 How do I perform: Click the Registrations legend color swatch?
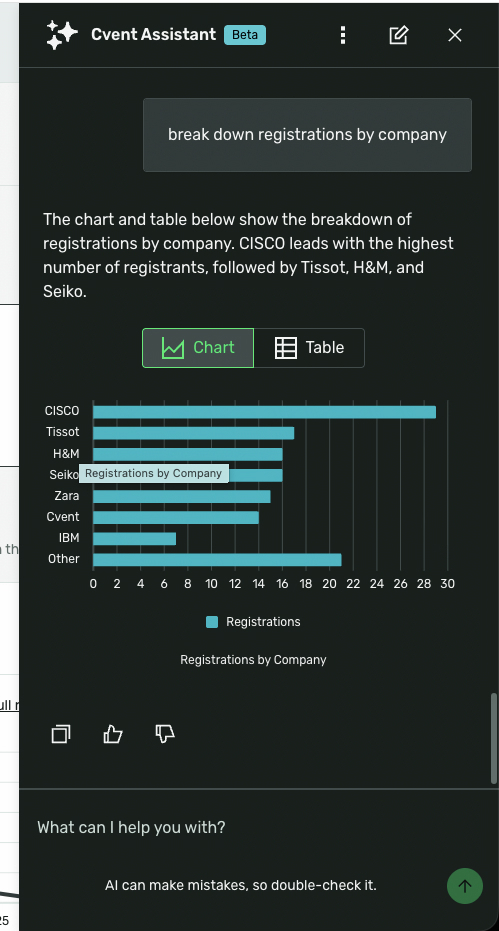pyautogui.click(x=212, y=622)
